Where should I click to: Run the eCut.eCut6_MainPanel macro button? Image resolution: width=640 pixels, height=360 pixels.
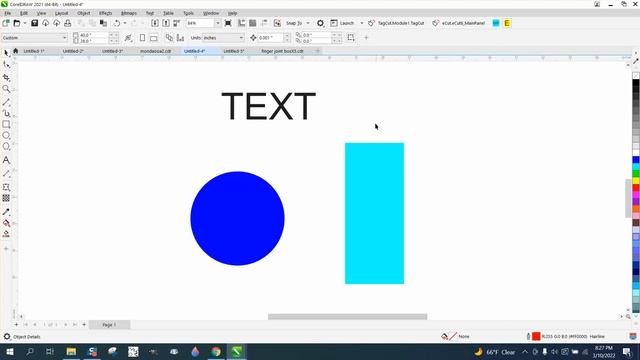pos(458,23)
